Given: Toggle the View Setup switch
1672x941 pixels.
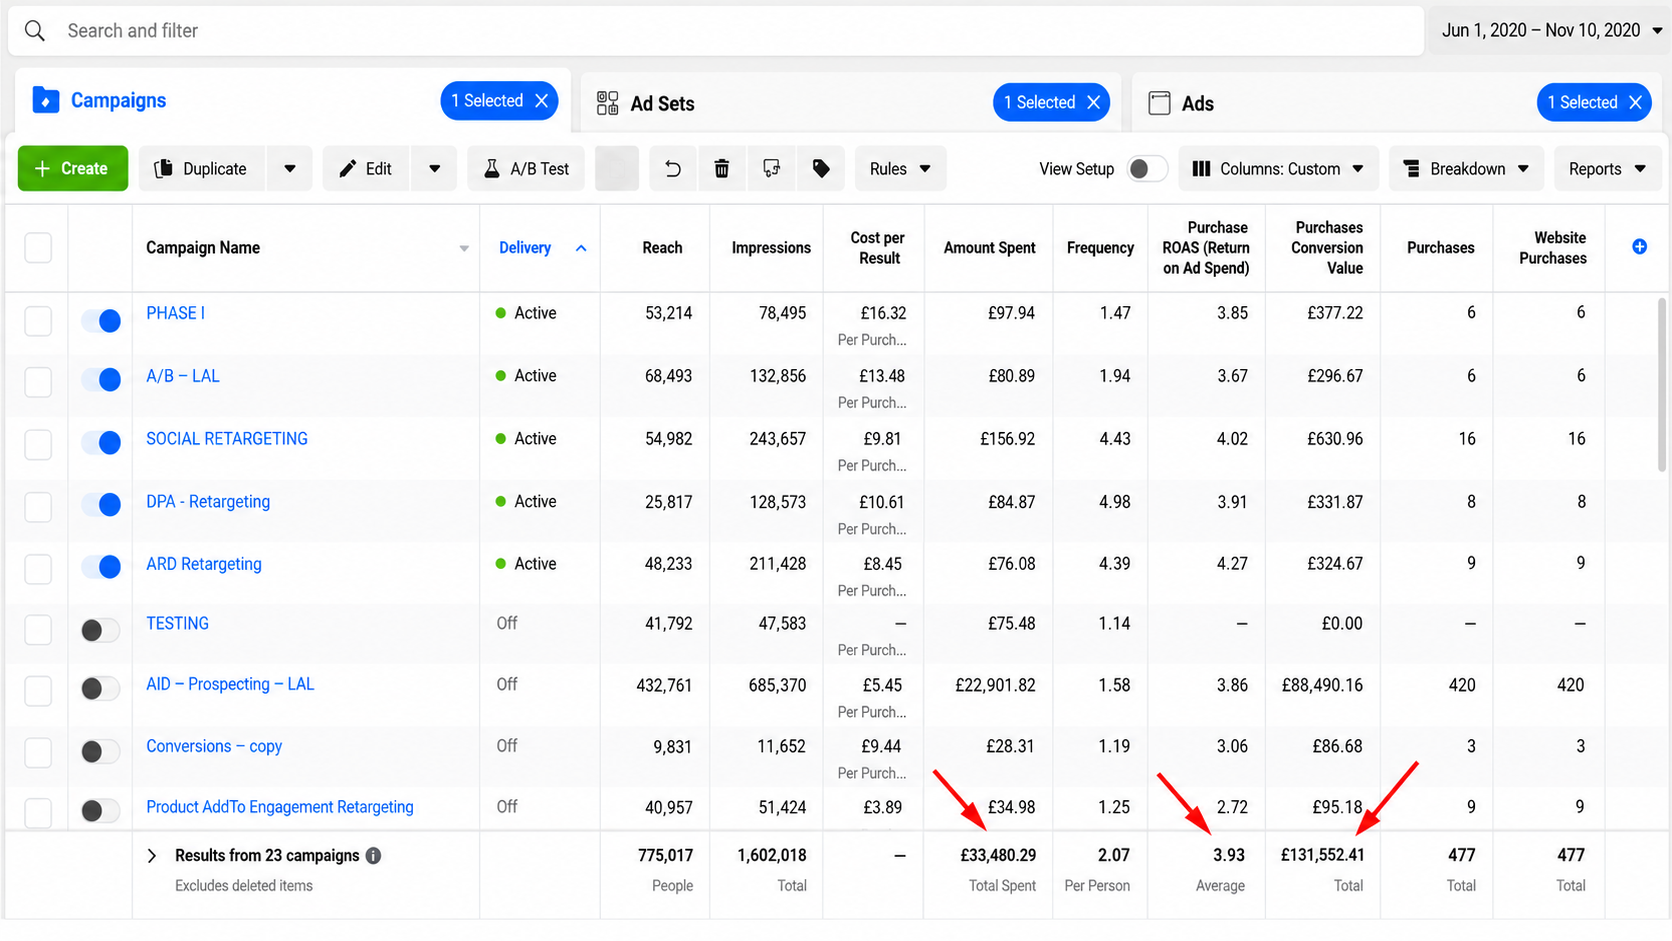Looking at the screenshot, I should click(x=1146, y=169).
